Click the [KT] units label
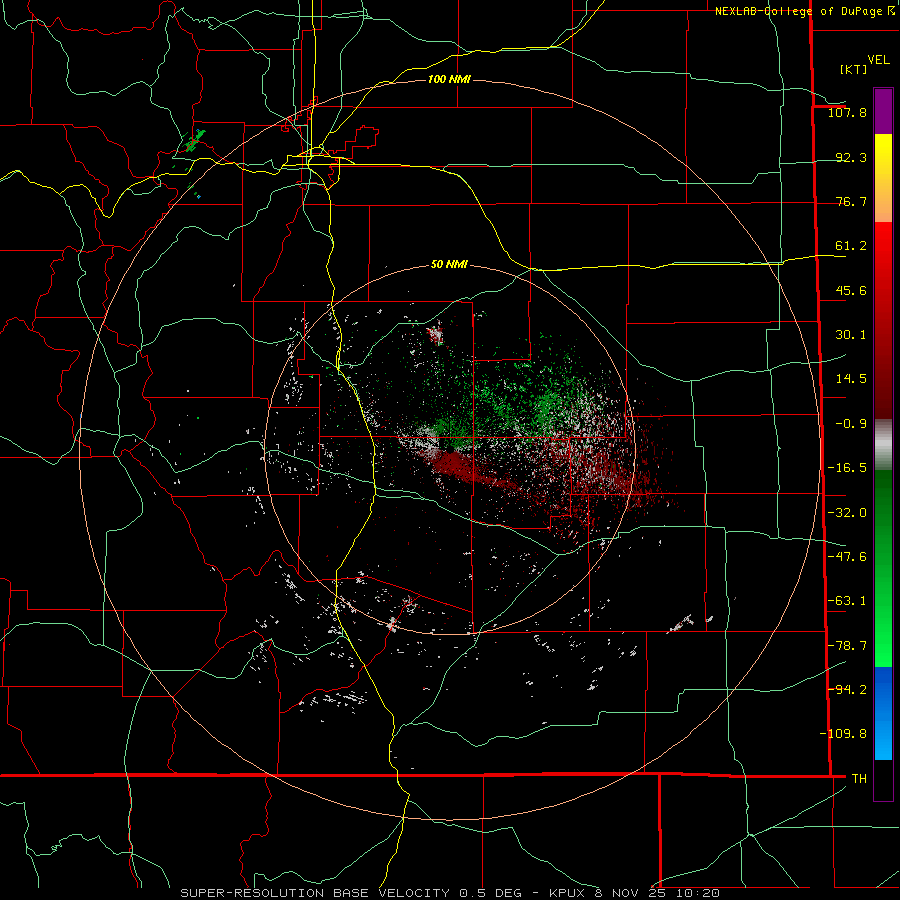 point(853,69)
